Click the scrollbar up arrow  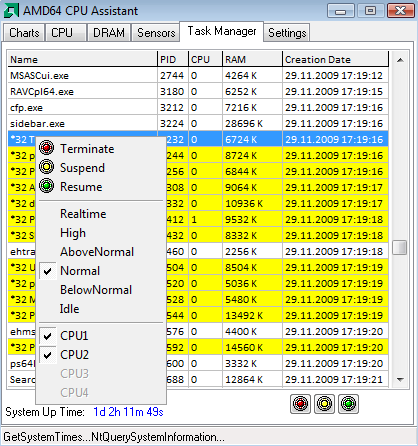[x=400, y=60]
